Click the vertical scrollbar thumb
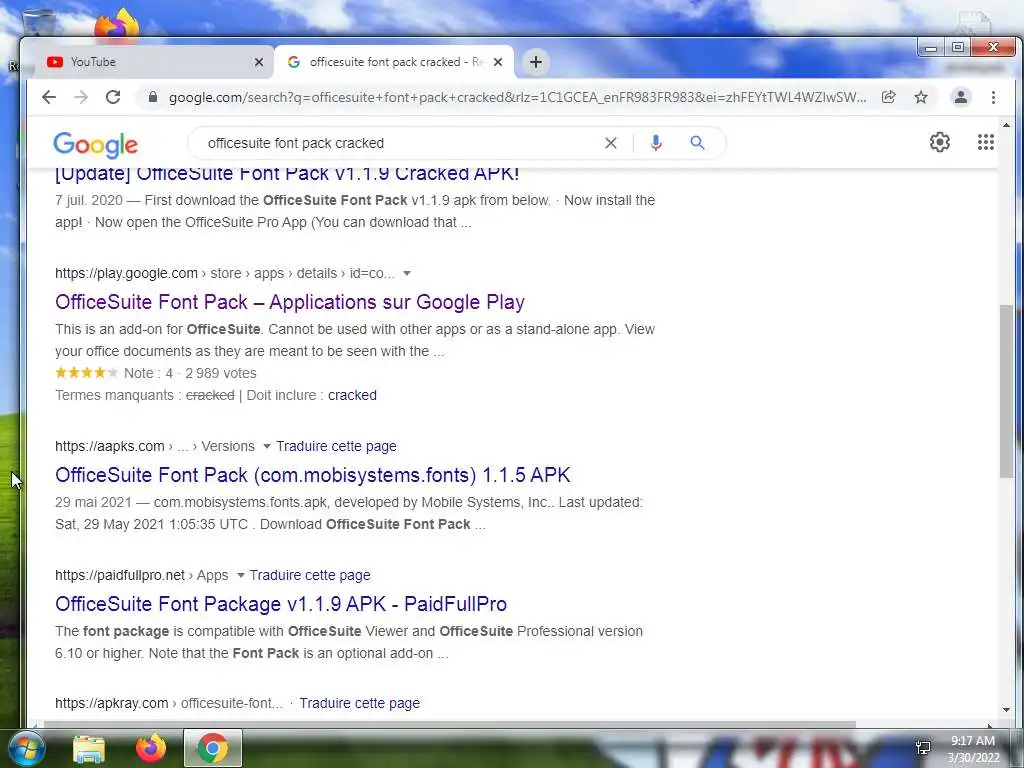Image resolution: width=1024 pixels, height=768 pixels. [x=1006, y=391]
